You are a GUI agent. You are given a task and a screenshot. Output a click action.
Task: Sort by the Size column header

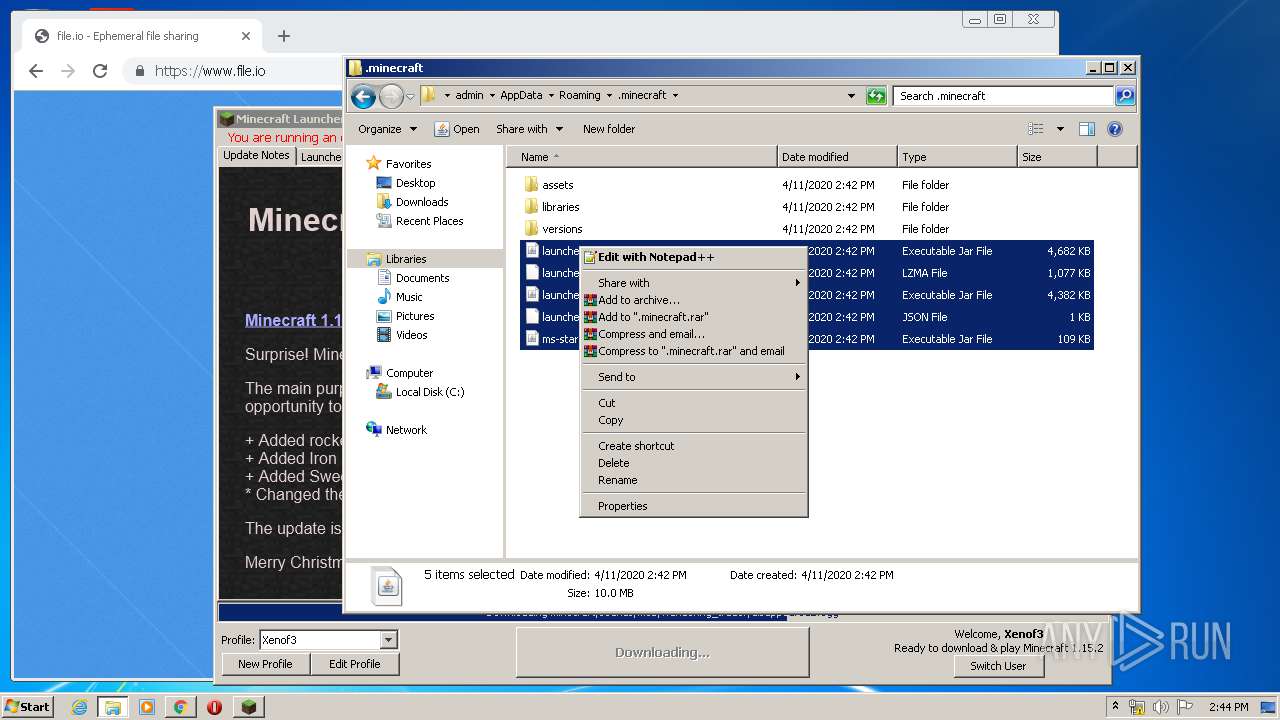[x=1057, y=157]
